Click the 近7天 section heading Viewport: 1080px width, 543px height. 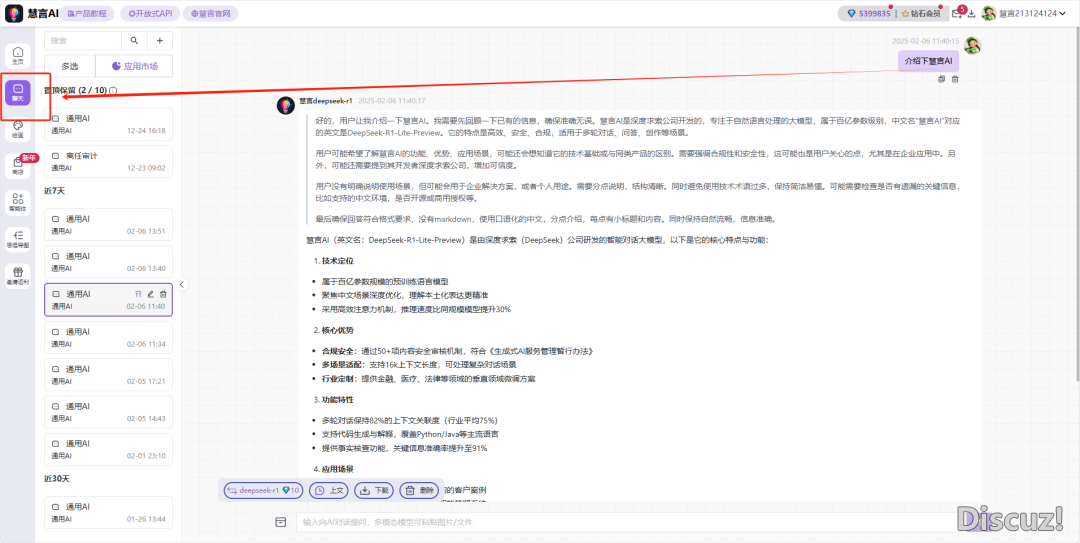[x=56, y=191]
